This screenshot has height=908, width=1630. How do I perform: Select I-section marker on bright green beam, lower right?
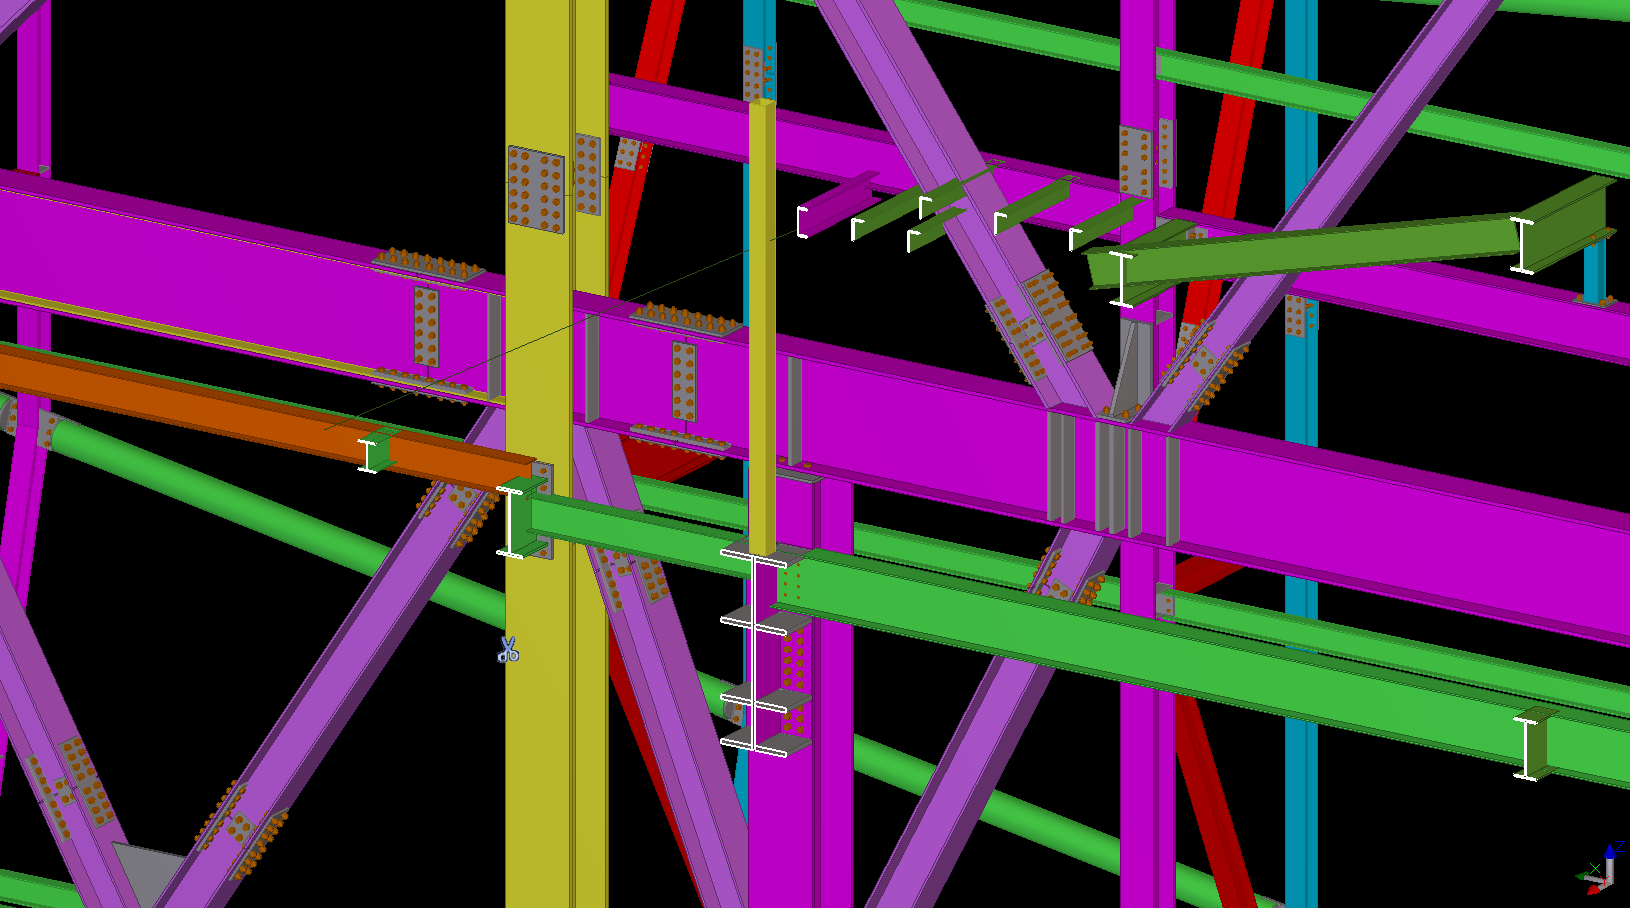click(1526, 747)
